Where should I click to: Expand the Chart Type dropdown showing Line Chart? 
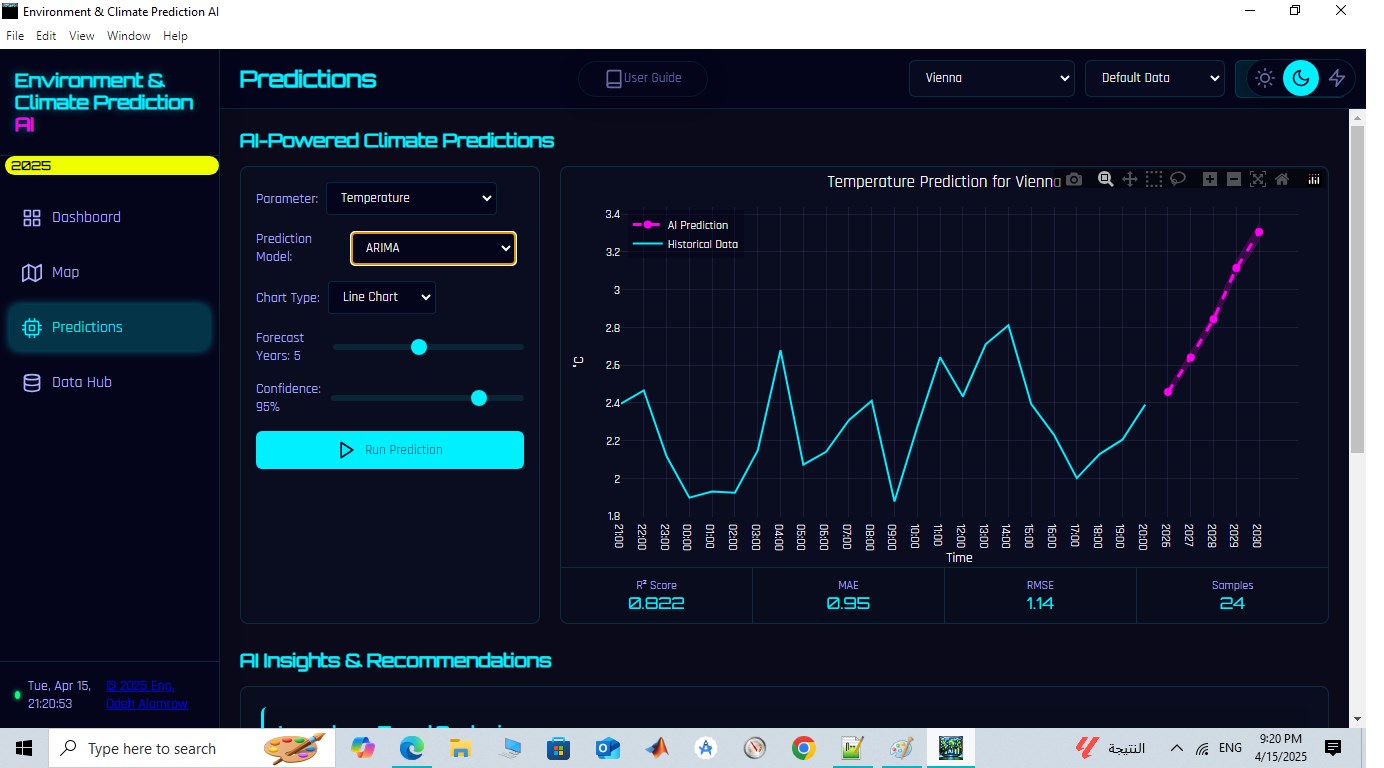tap(381, 297)
